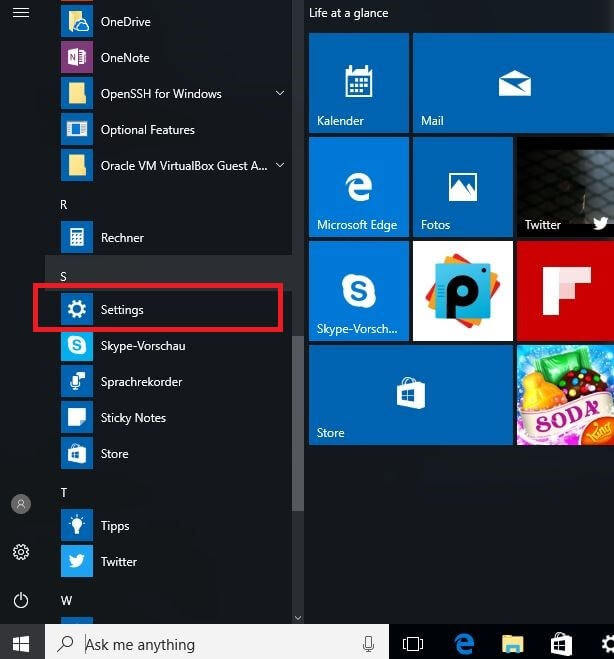Viewport: 614px width, 659px height.
Task: Open the Flipboard red tile
Action: point(565,291)
